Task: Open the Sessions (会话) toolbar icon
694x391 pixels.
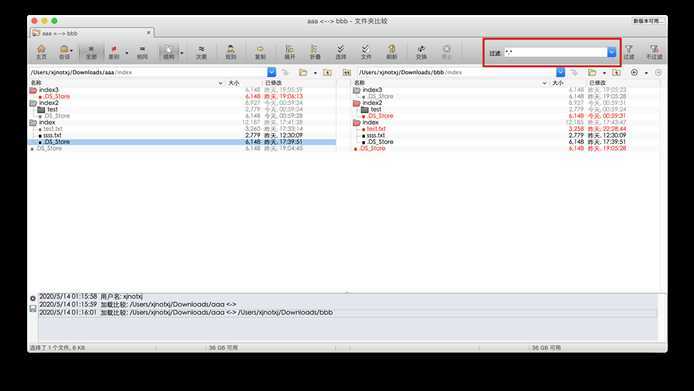Action: [65, 52]
